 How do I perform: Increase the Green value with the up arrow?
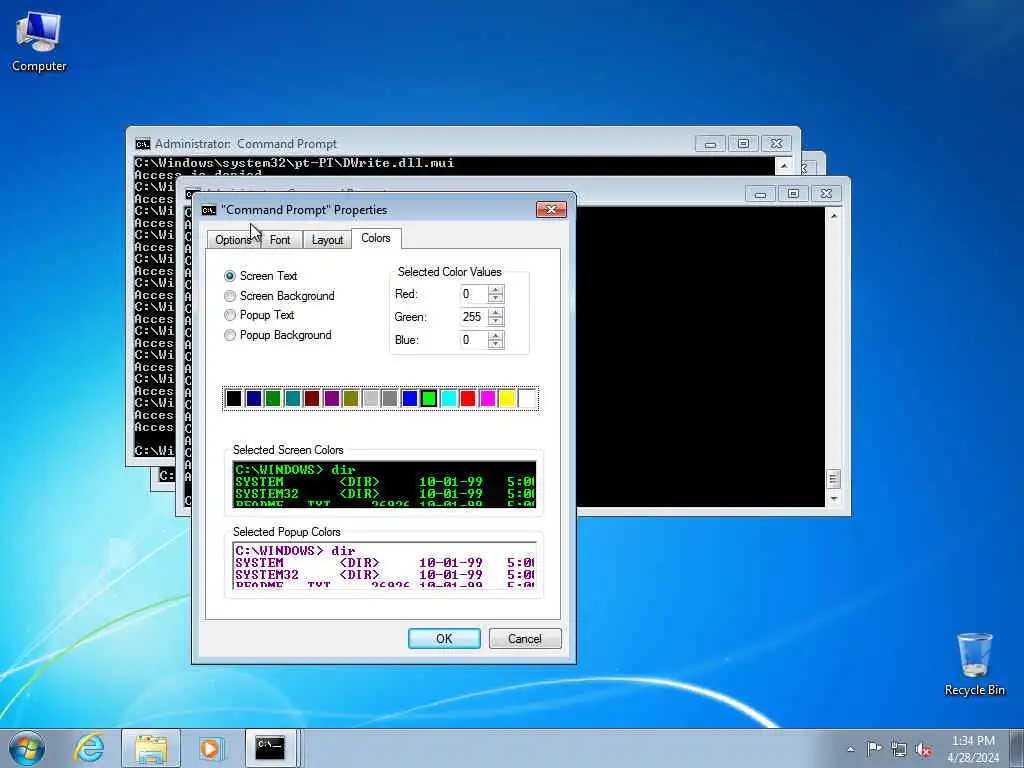click(x=496, y=313)
